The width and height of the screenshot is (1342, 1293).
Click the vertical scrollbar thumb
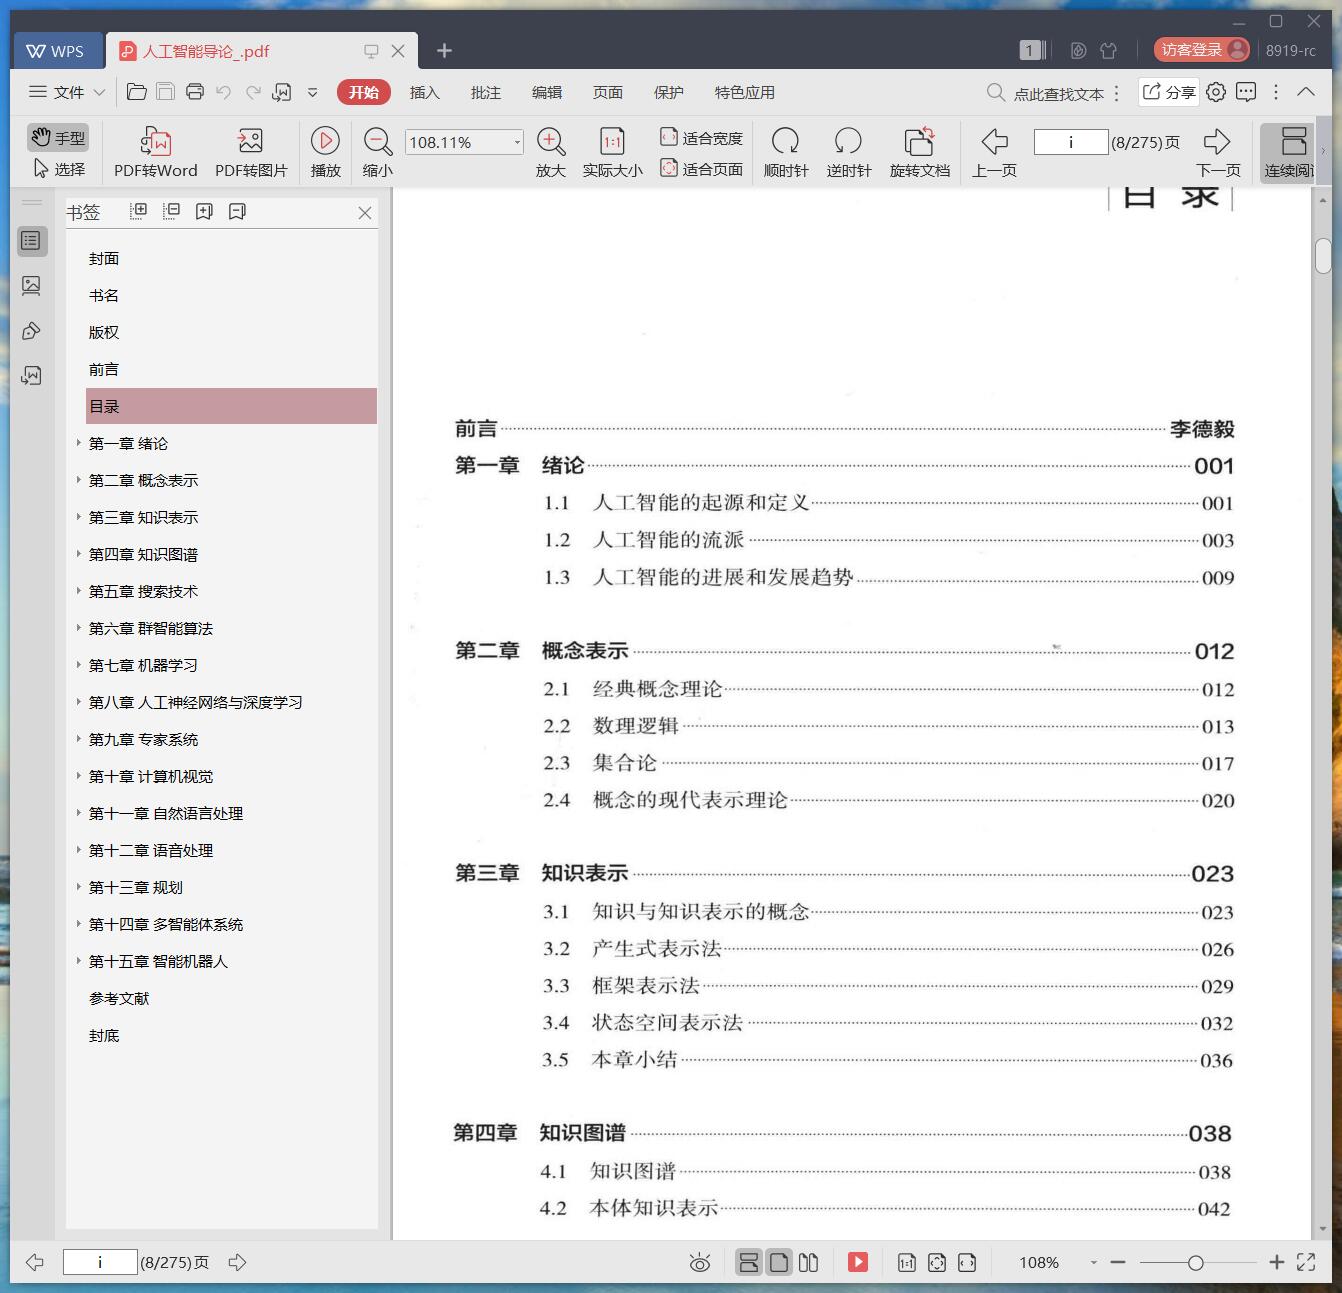(1323, 256)
